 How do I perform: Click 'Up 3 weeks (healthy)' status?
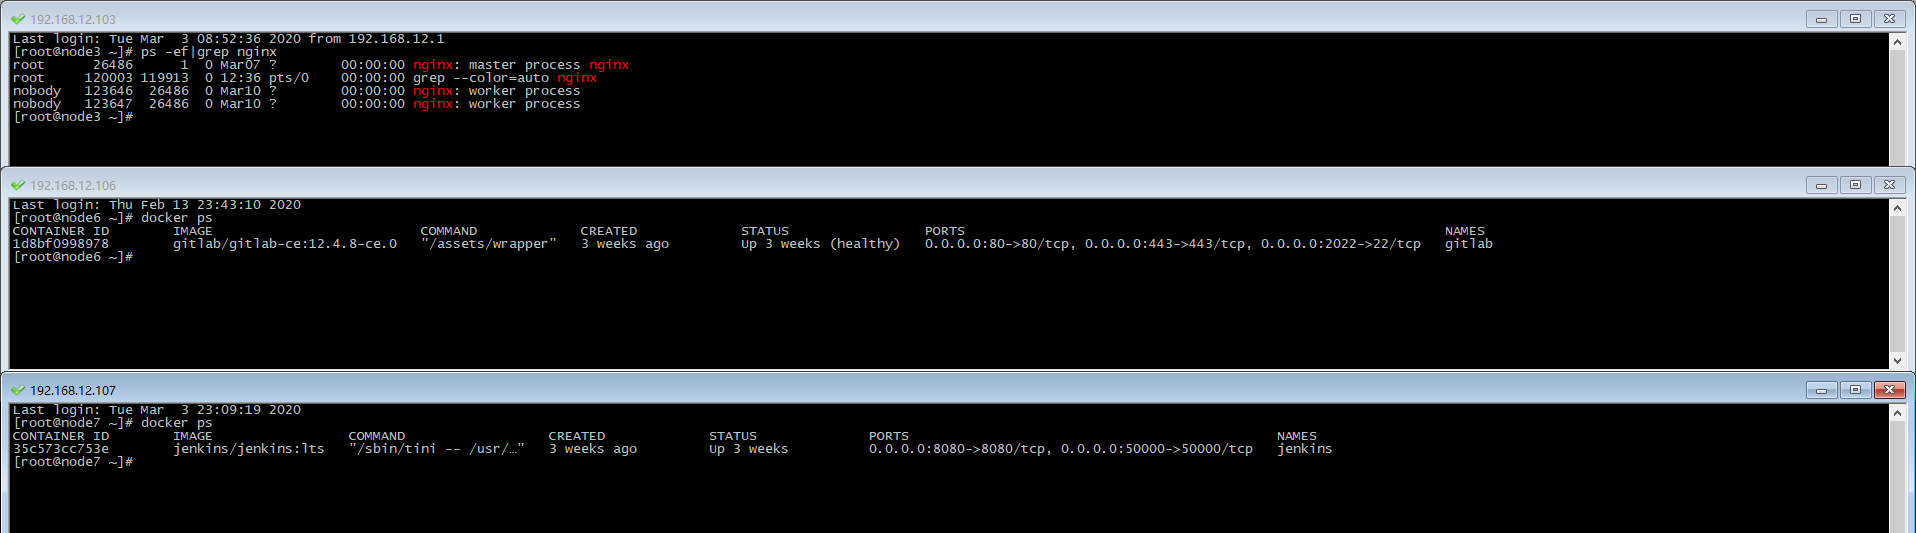pos(820,244)
